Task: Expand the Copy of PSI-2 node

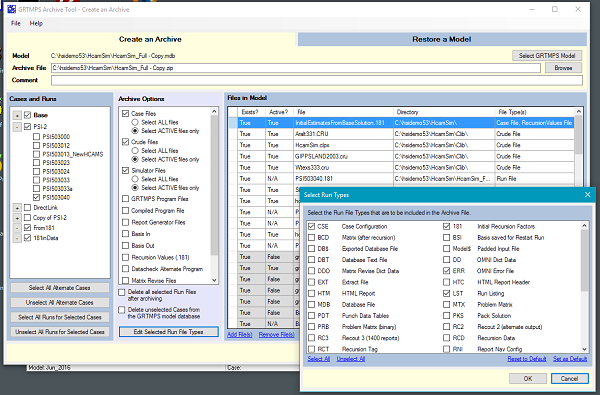Action: click(17, 218)
